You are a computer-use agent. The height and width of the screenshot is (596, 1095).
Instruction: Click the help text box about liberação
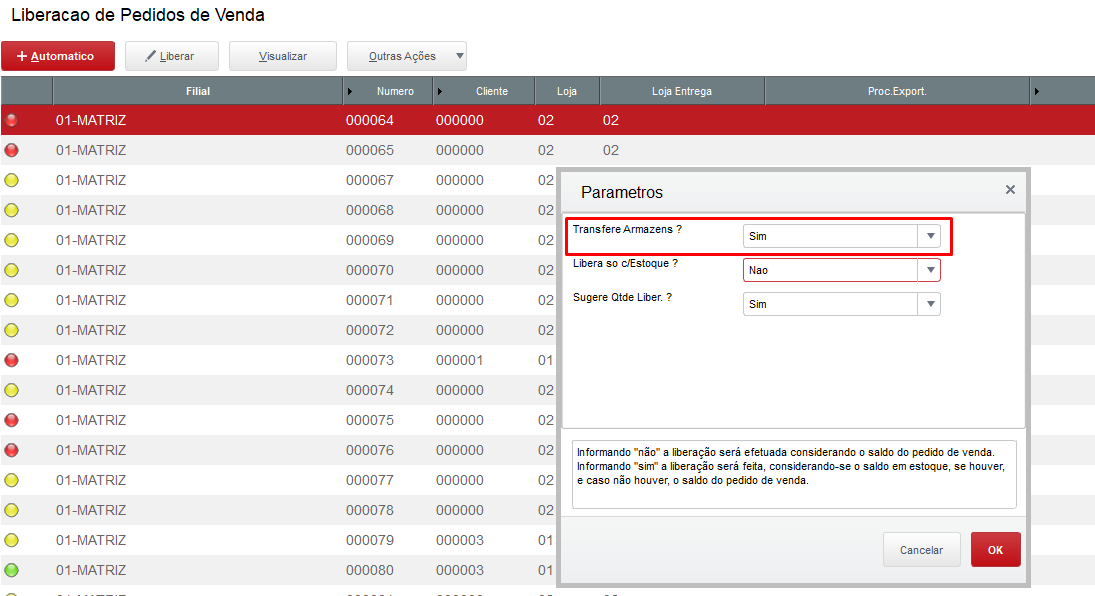pyautogui.click(x=794, y=474)
